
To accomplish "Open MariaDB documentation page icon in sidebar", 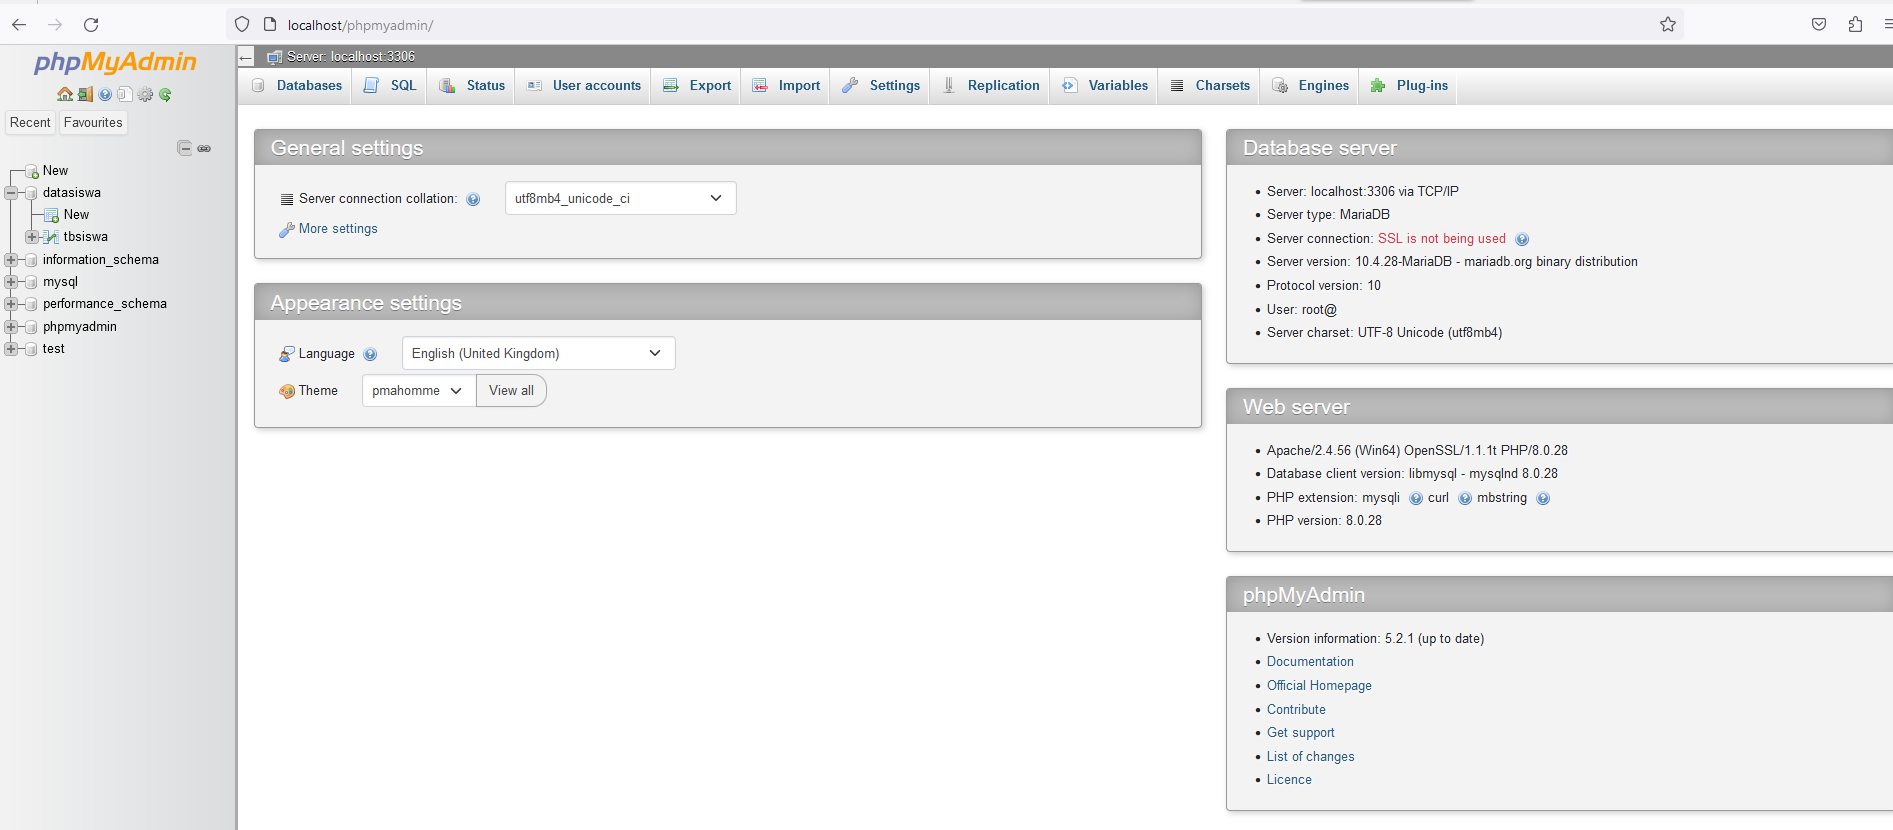I will pos(125,94).
